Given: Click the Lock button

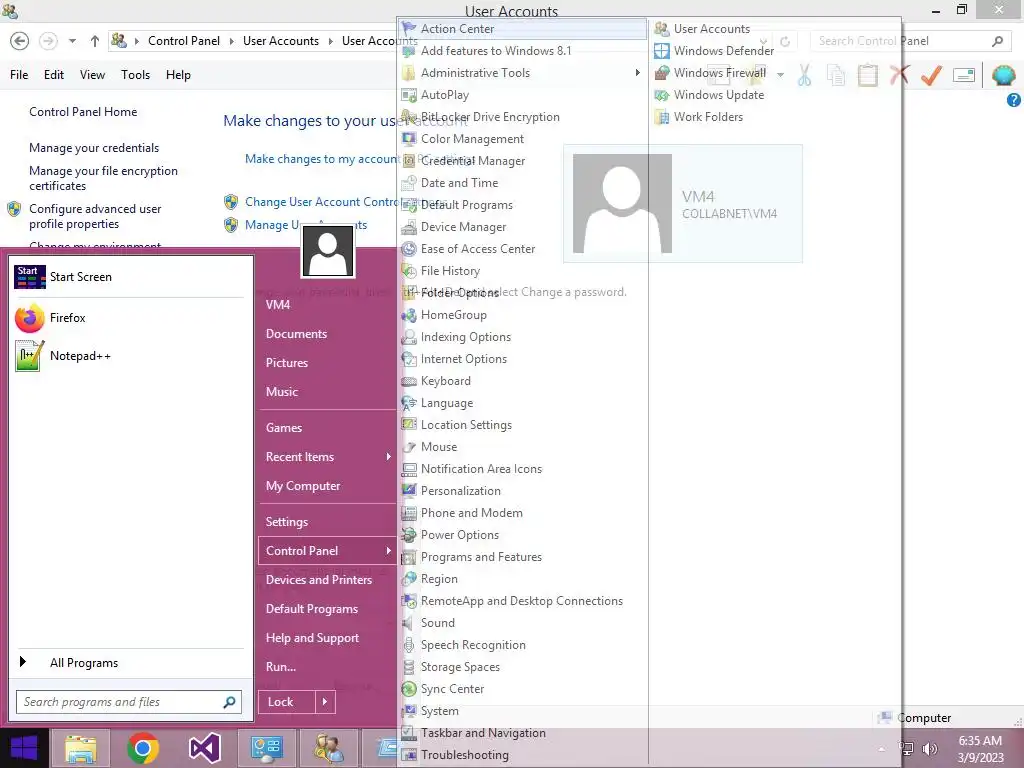Looking at the screenshot, I should [287, 702].
